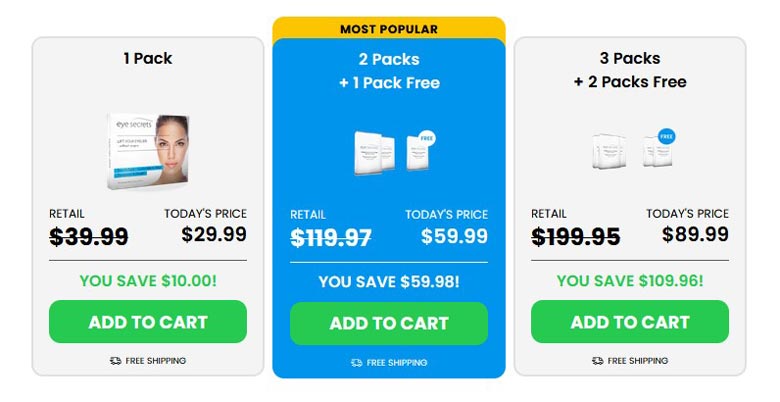Click the FREE badge on the blue card product
The image size is (780, 402).
[427, 138]
